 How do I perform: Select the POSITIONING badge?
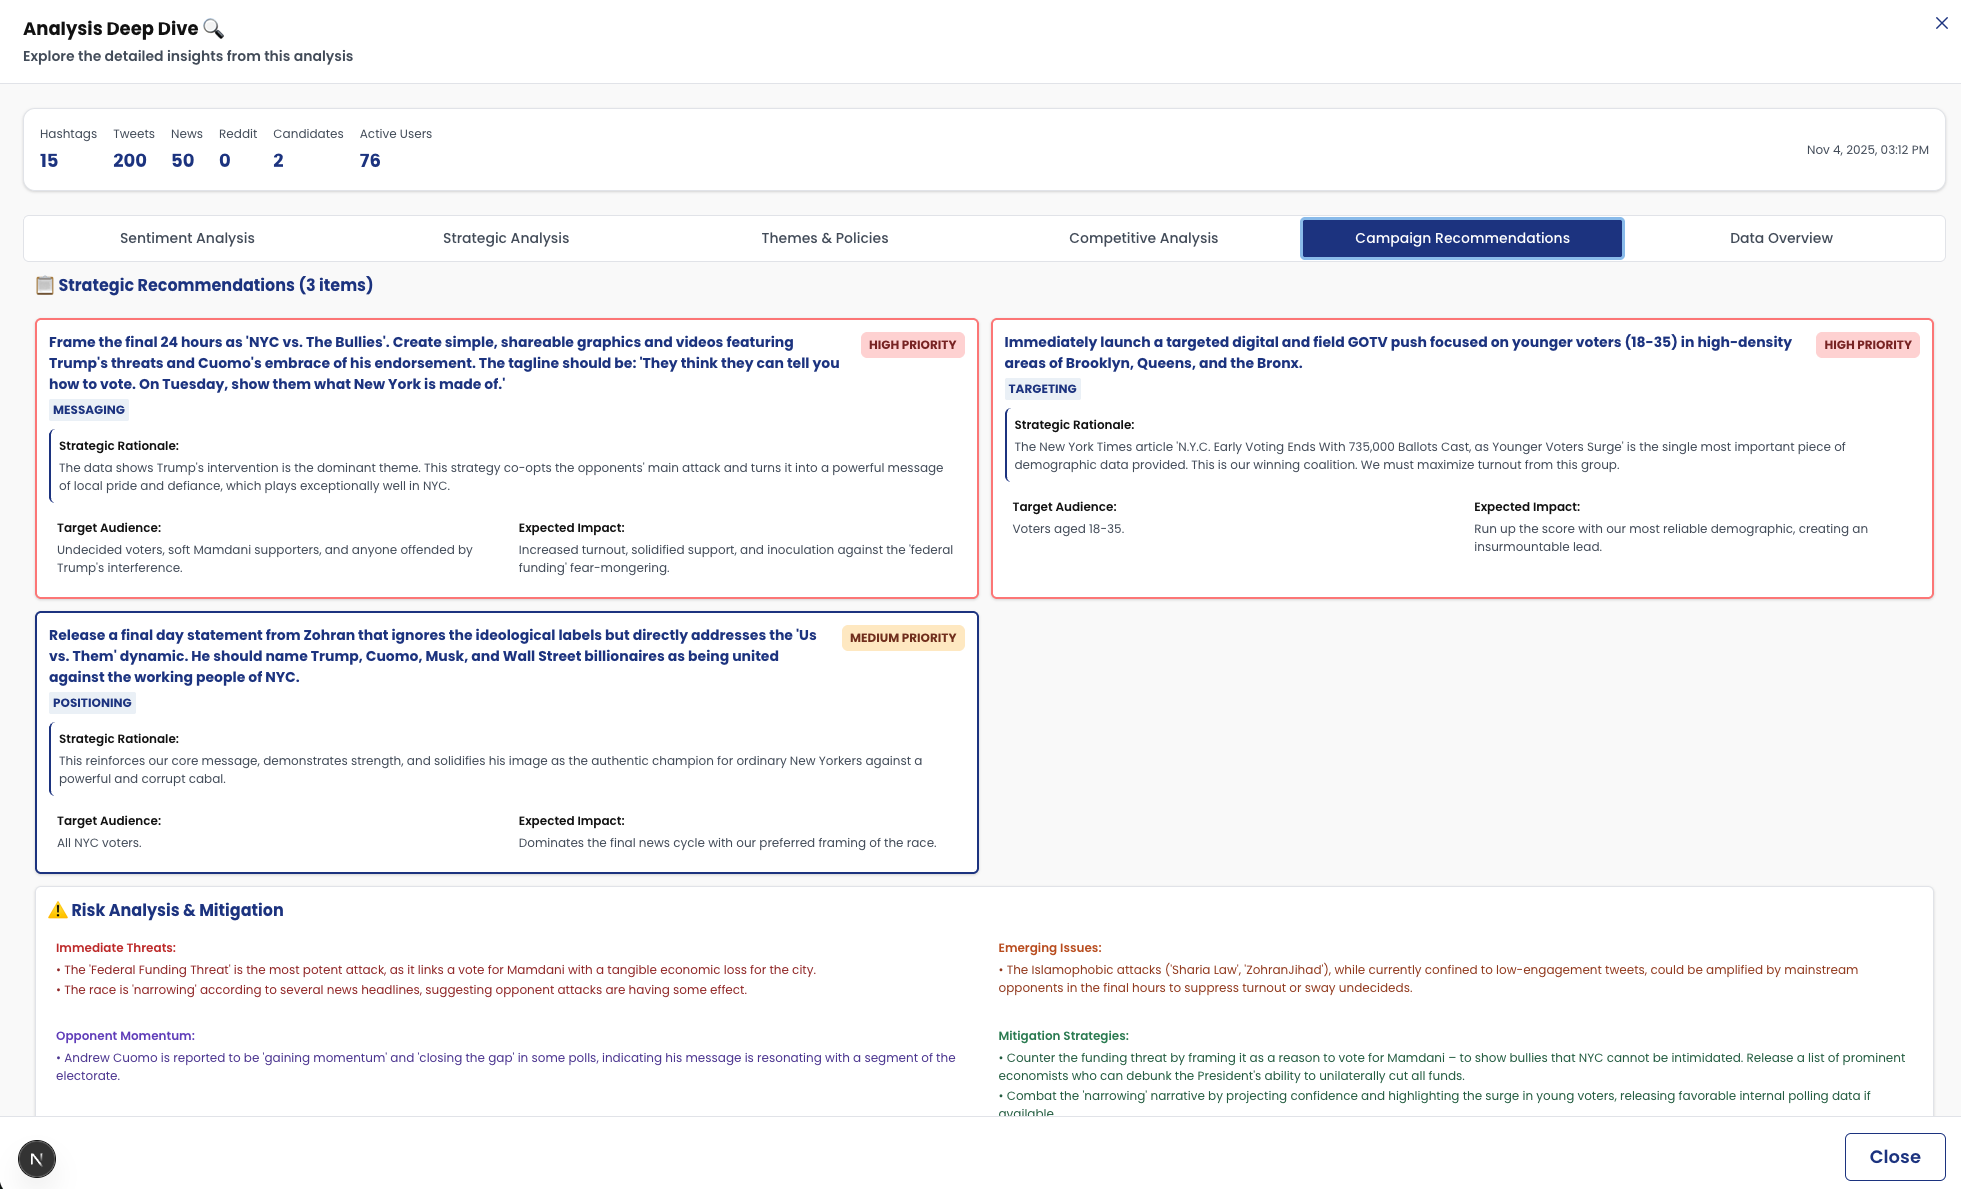point(93,702)
